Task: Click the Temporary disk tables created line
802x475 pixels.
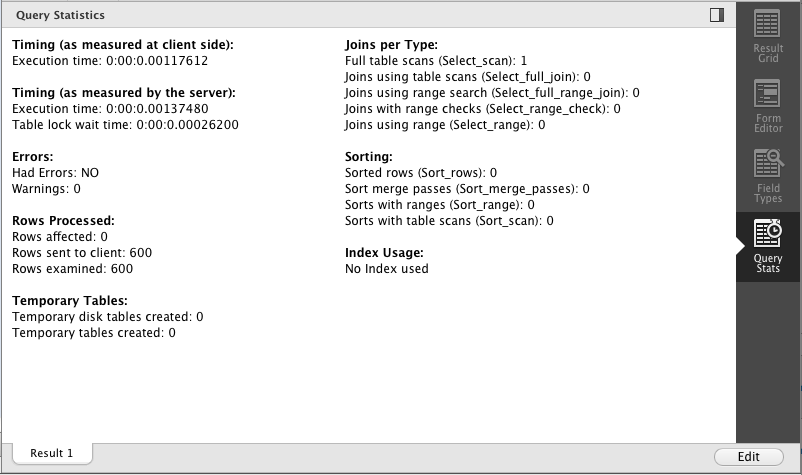Action: 108,317
